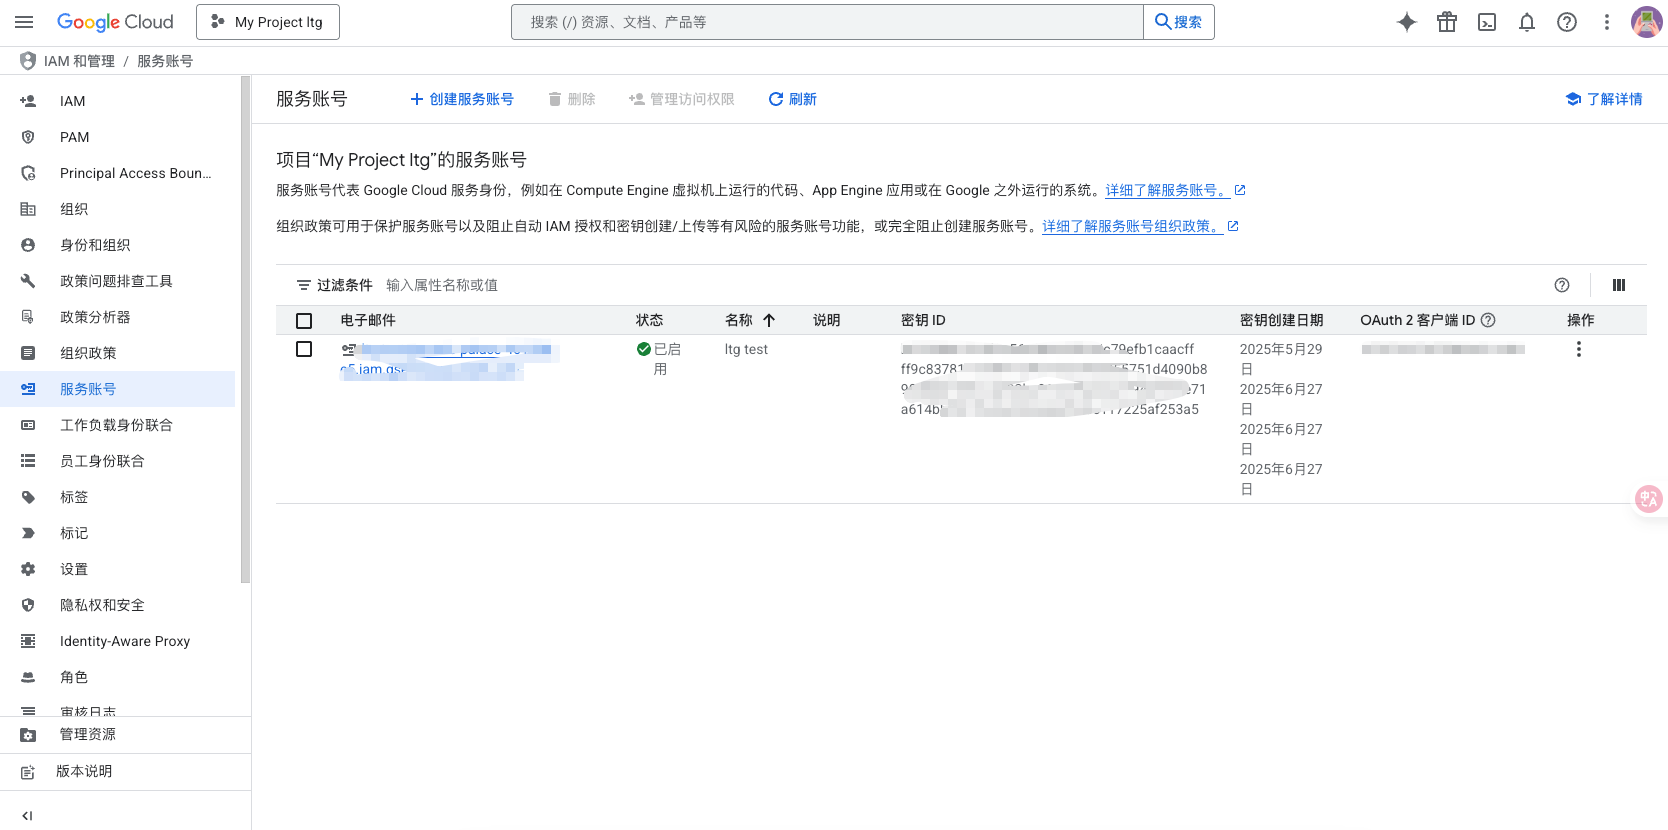Open 管理资源 at the sidebar bottom
Screen dimensions: 1668x830
click(x=125, y=735)
